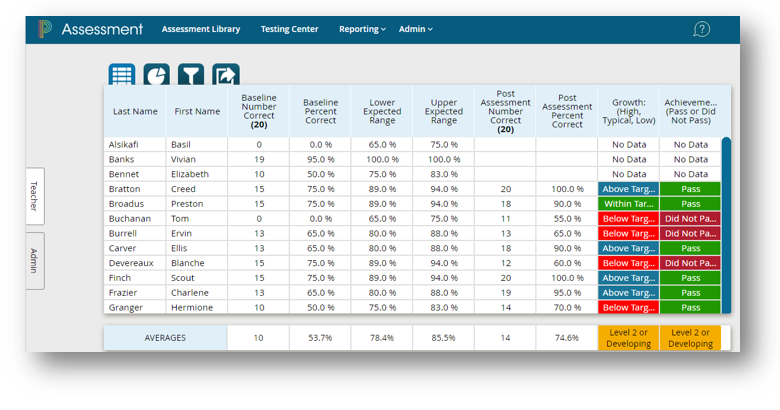Sort by Baseline Percent Correct header
The width and height of the screenshot is (780, 410).
coord(320,111)
